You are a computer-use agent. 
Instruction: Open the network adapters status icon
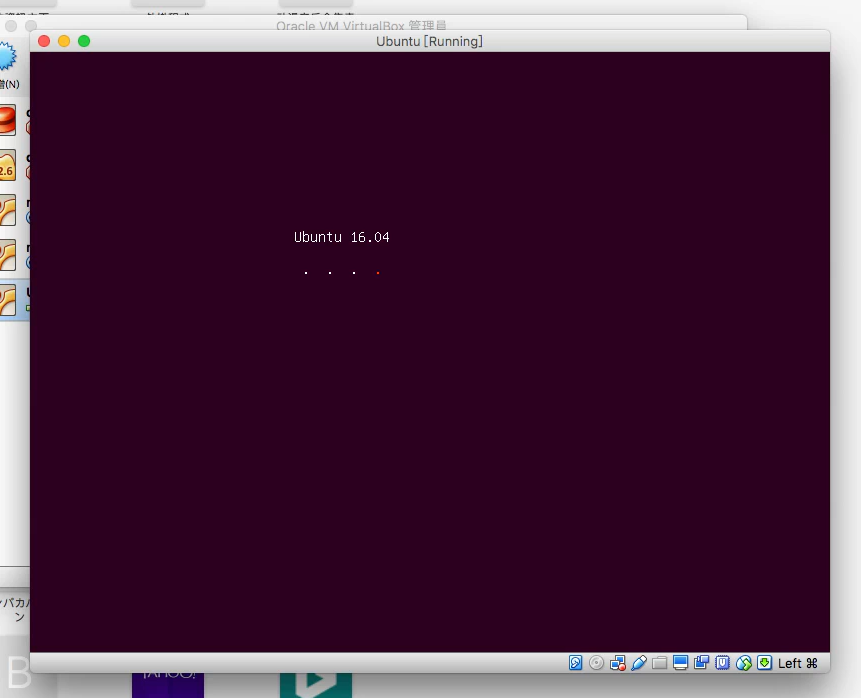click(617, 663)
